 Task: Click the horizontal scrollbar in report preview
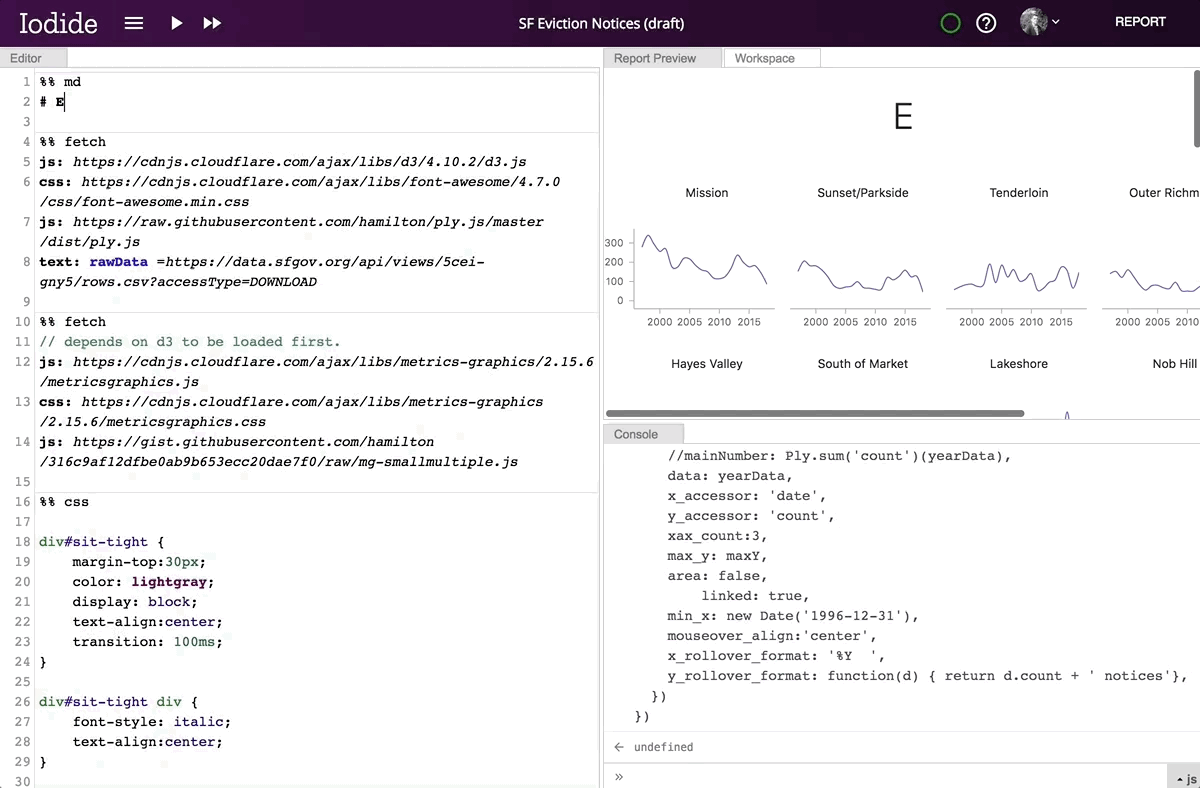(x=815, y=413)
